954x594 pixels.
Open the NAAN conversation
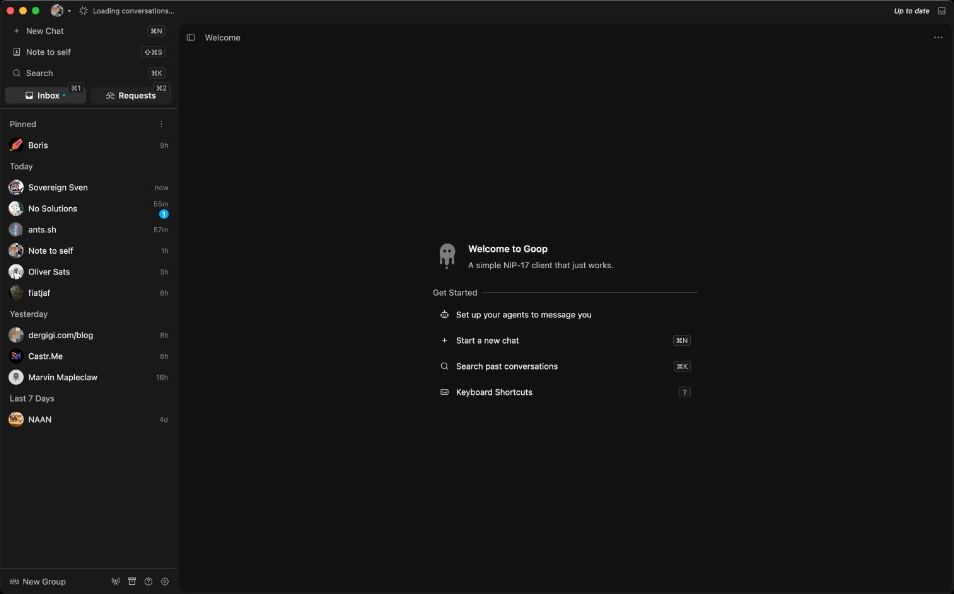click(x=88, y=419)
